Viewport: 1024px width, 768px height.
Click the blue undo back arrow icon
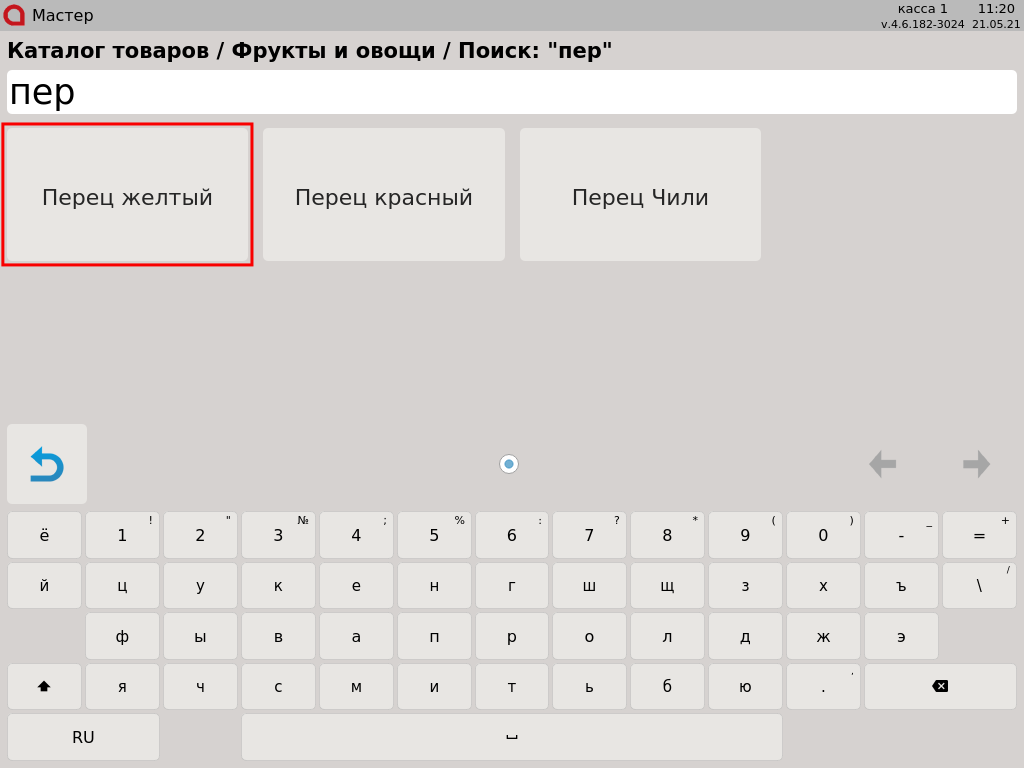[46, 464]
